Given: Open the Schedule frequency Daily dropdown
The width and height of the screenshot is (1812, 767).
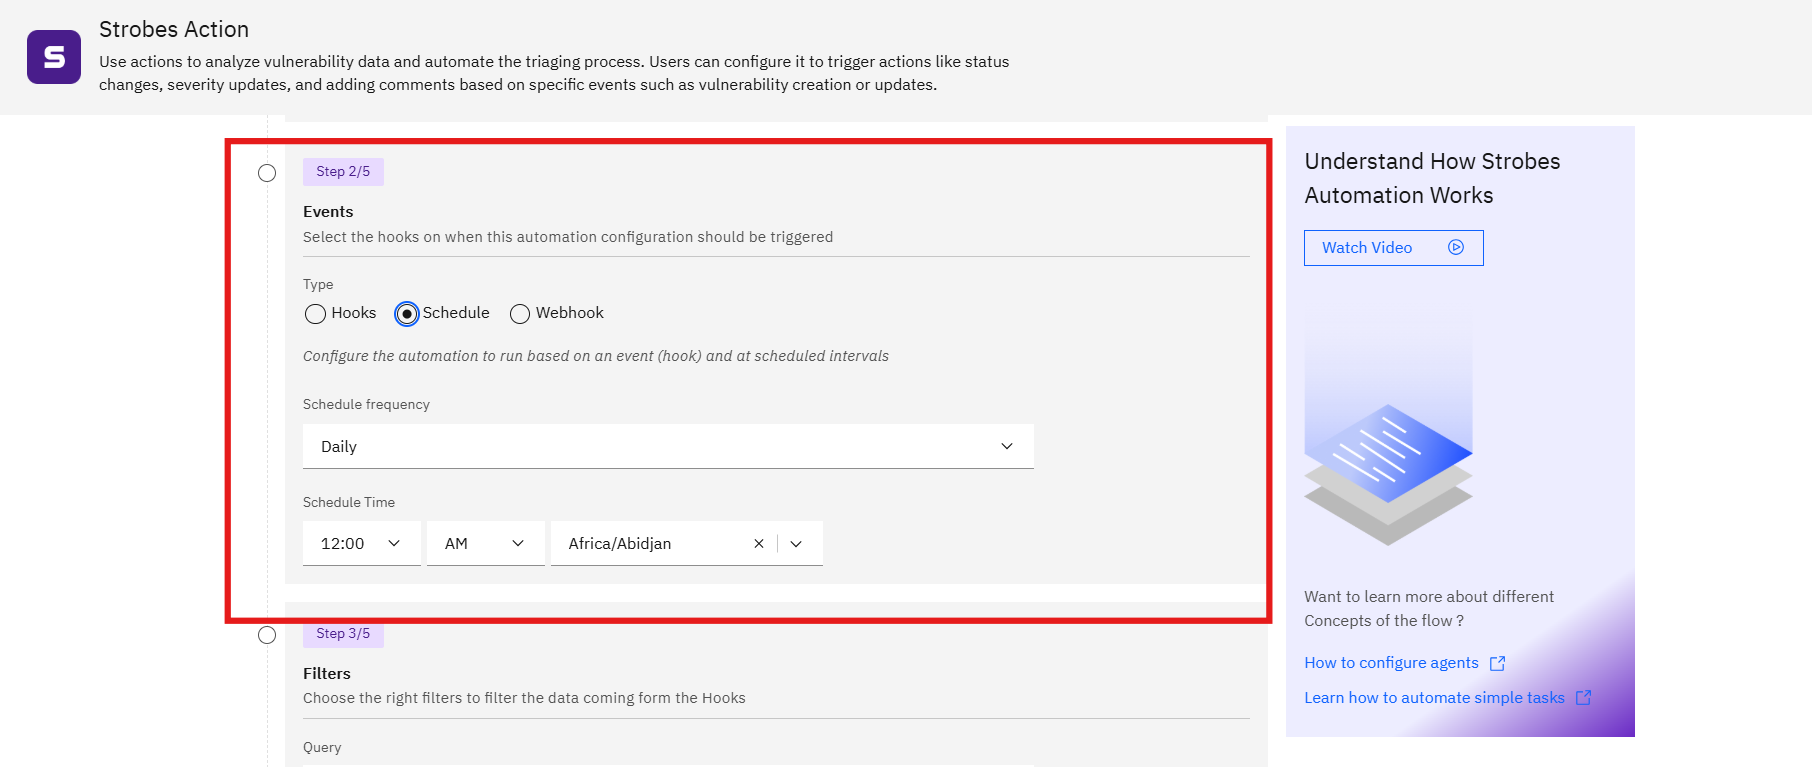Looking at the screenshot, I should (668, 446).
